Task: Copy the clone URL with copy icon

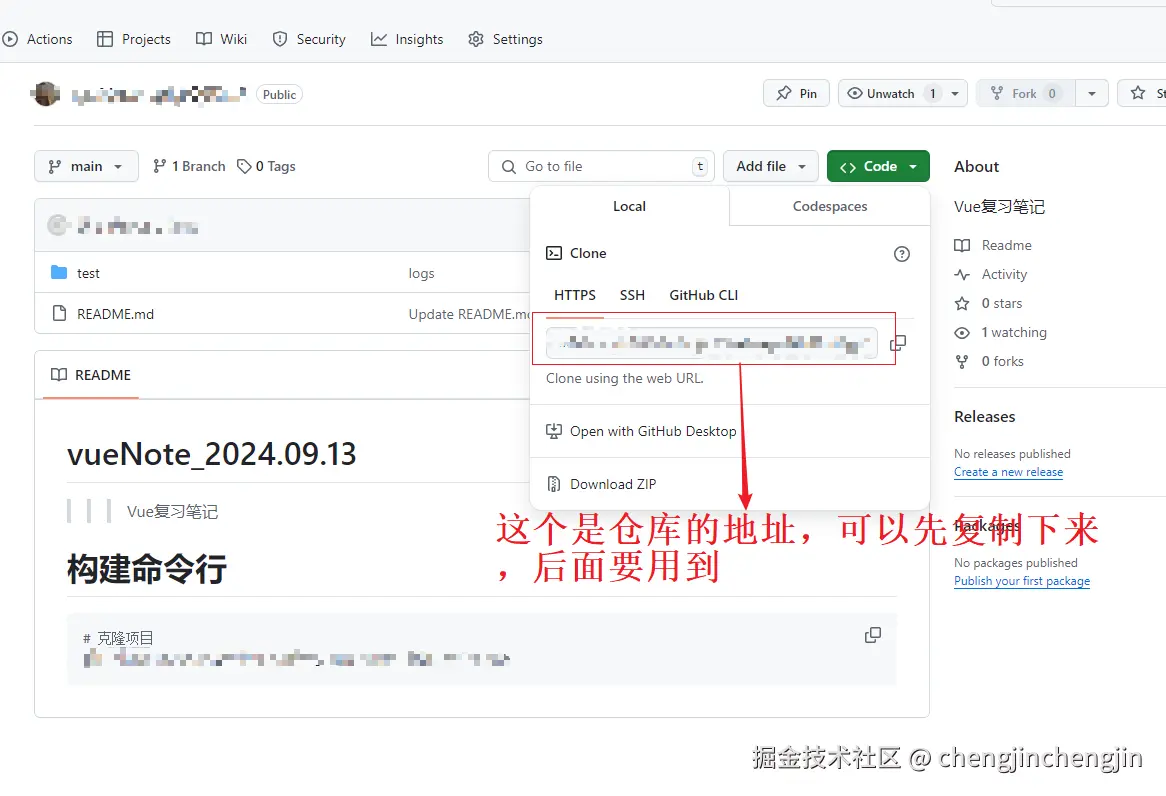Action: tap(898, 343)
